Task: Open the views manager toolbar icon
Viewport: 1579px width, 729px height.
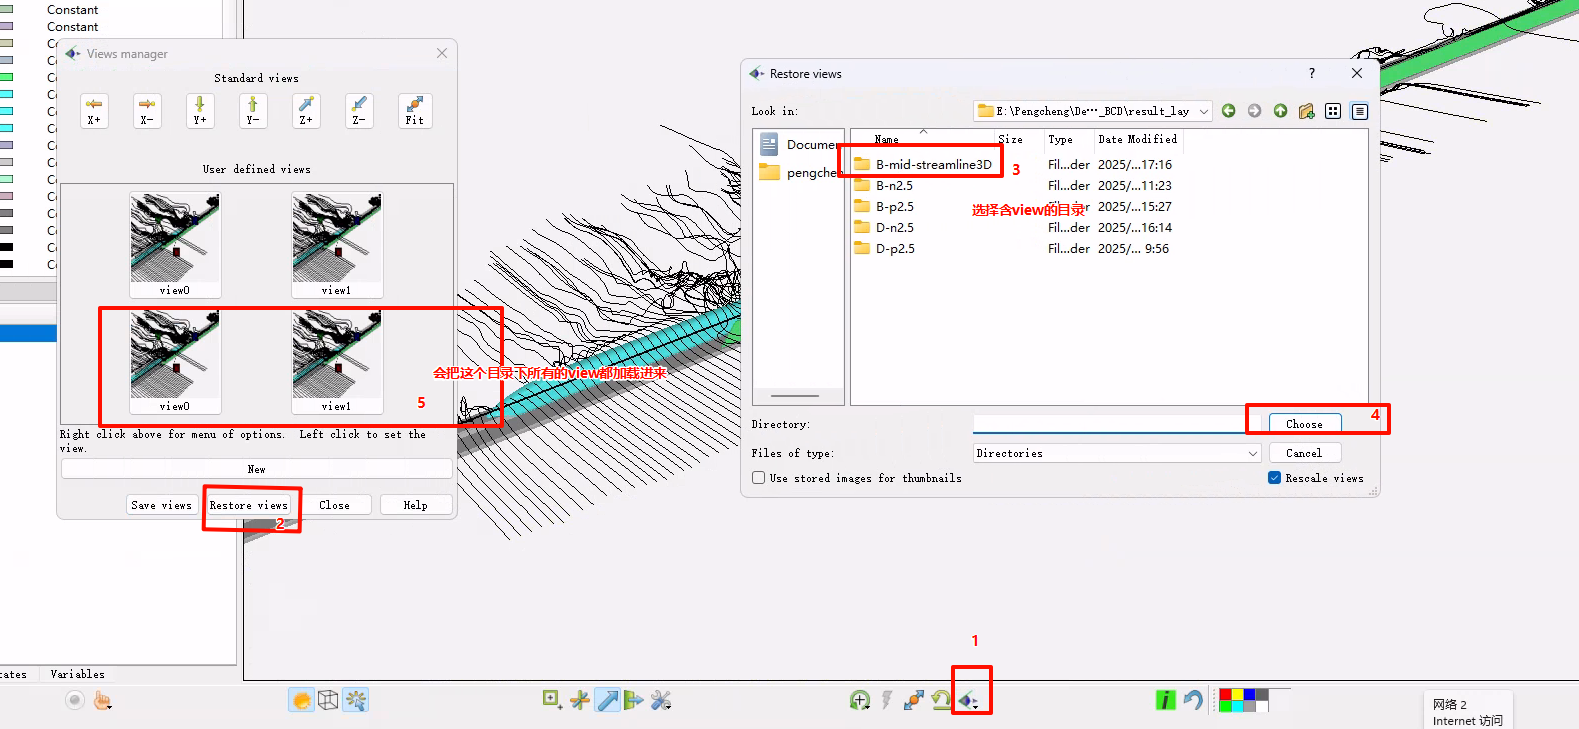Action: coord(968,700)
